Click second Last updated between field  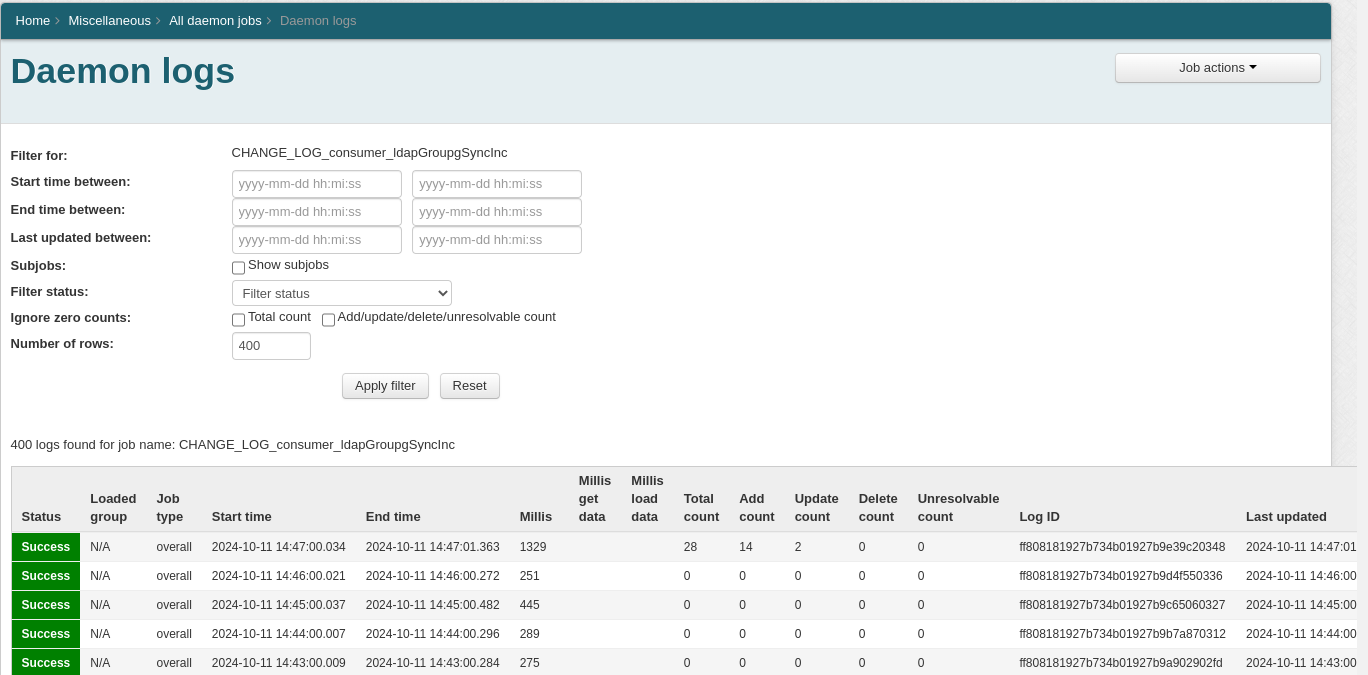pyautogui.click(x=496, y=240)
